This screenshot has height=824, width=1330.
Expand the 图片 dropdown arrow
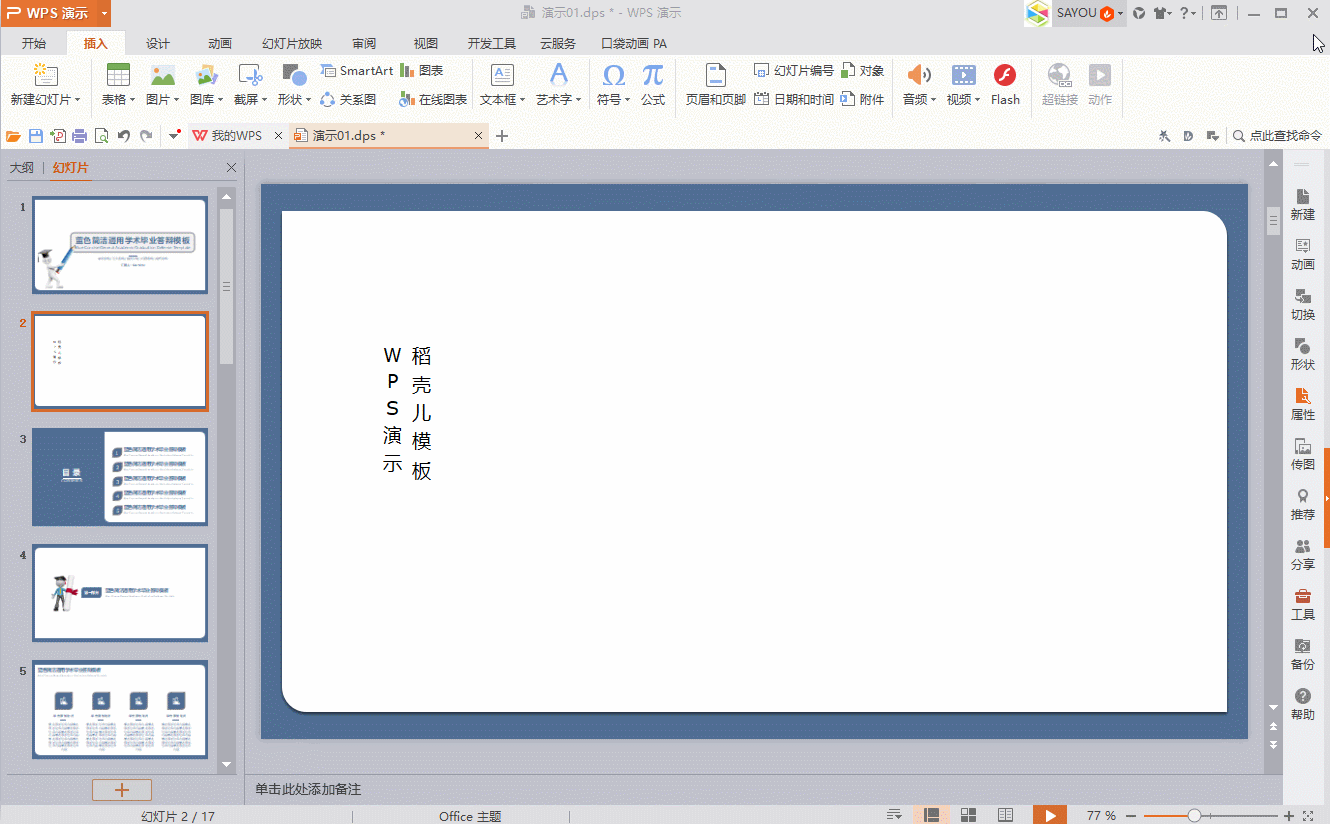point(176,100)
